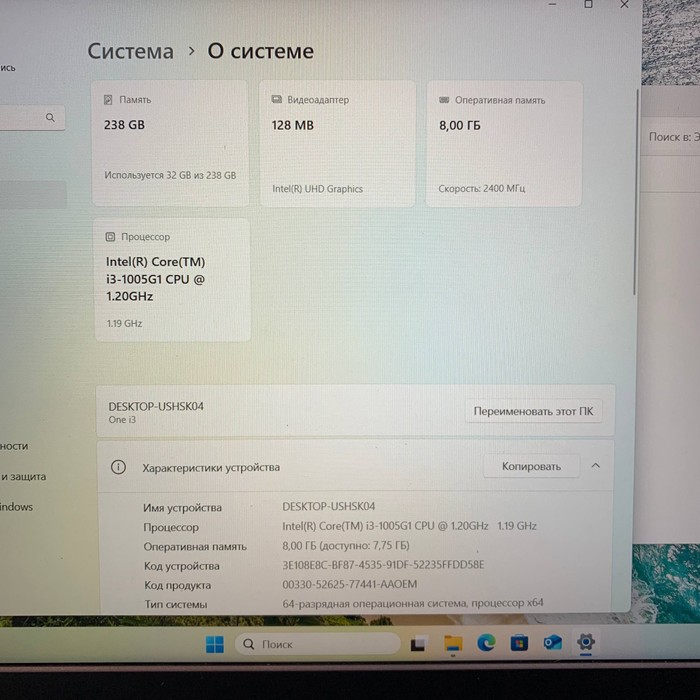
Task: Click the Settings window vertical scrollbar
Action: pos(635,192)
